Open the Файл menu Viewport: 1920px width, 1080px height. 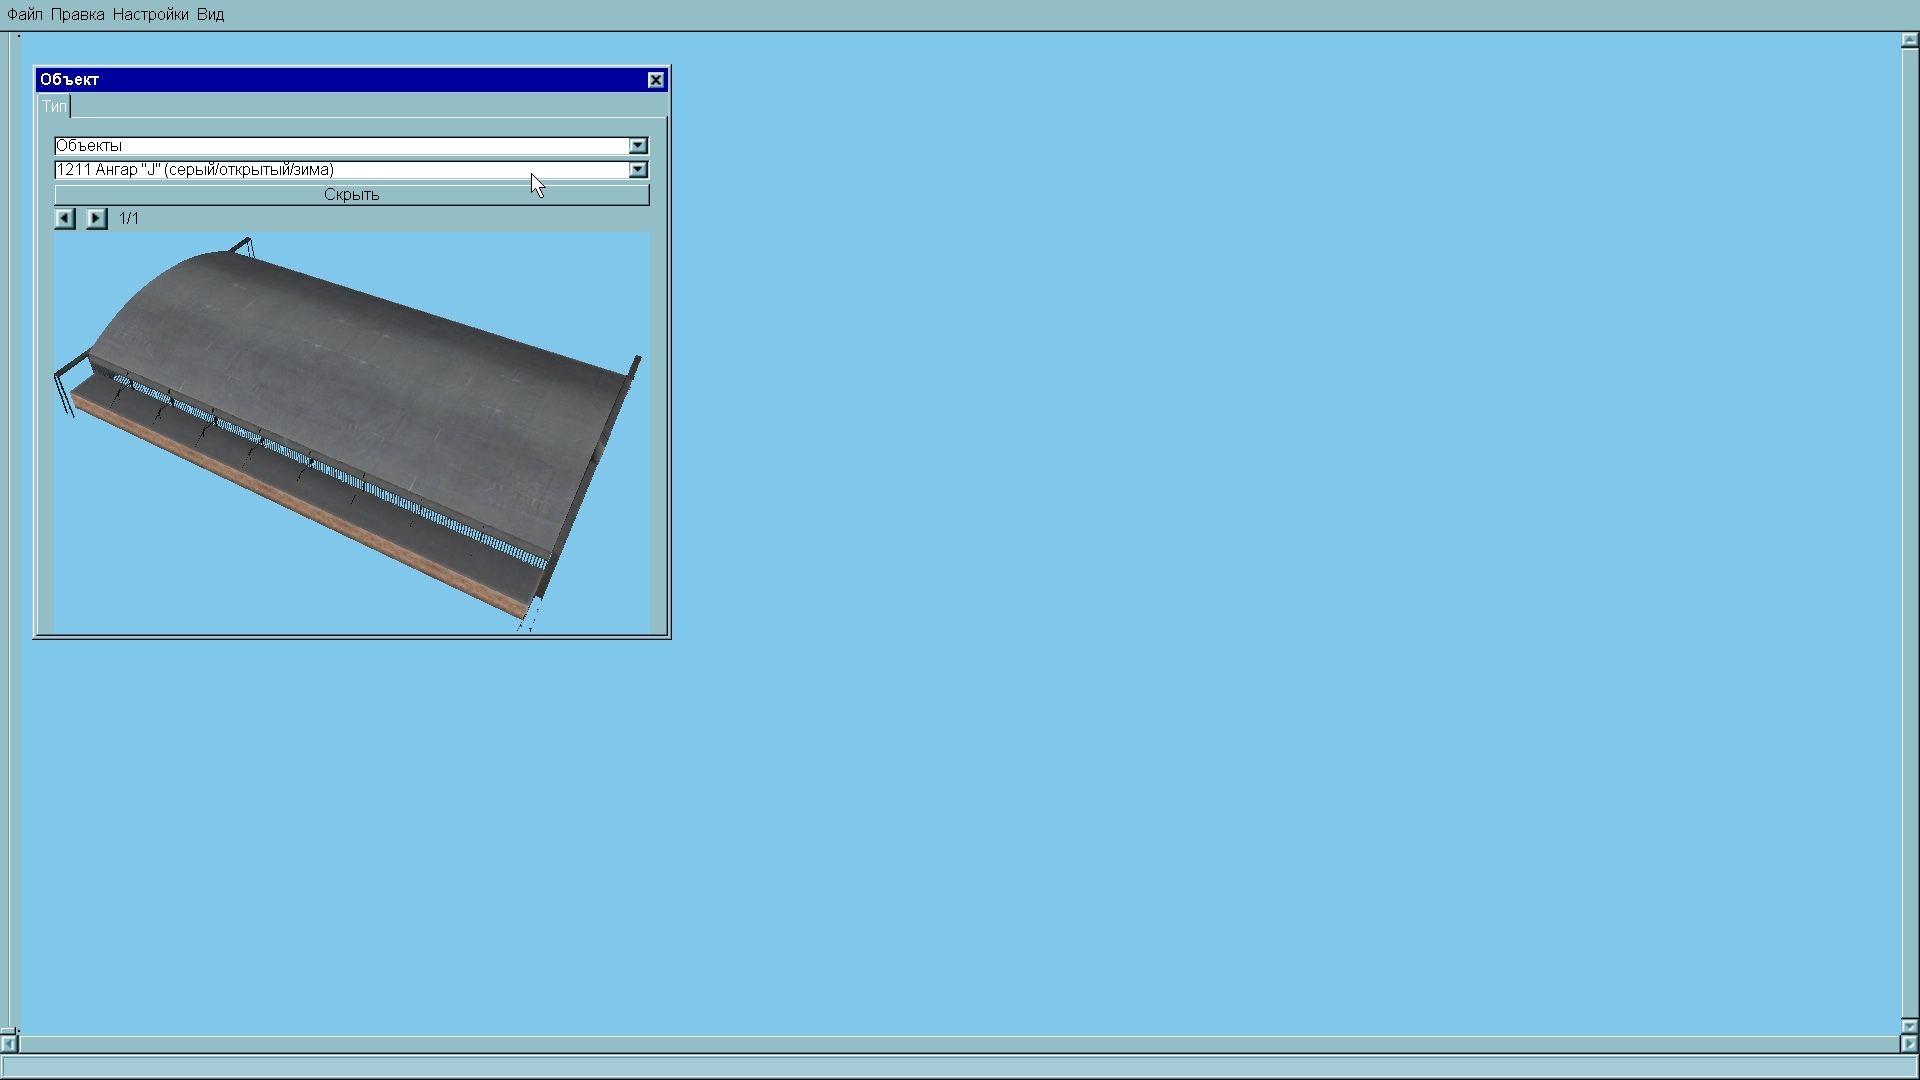click(x=24, y=14)
